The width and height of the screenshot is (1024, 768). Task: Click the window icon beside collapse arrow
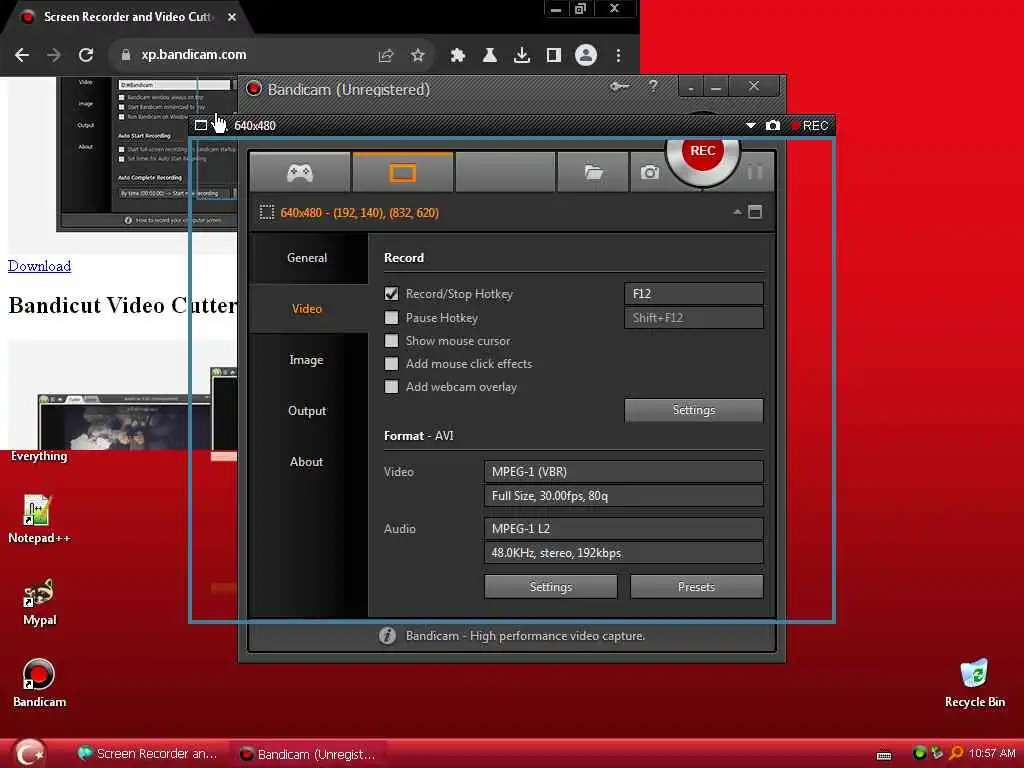click(x=755, y=212)
